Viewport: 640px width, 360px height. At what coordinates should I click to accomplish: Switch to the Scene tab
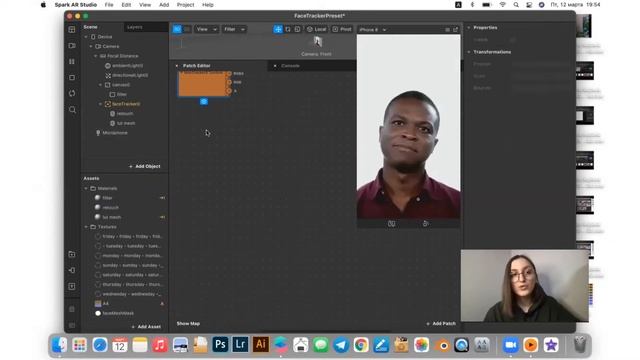[x=91, y=27]
